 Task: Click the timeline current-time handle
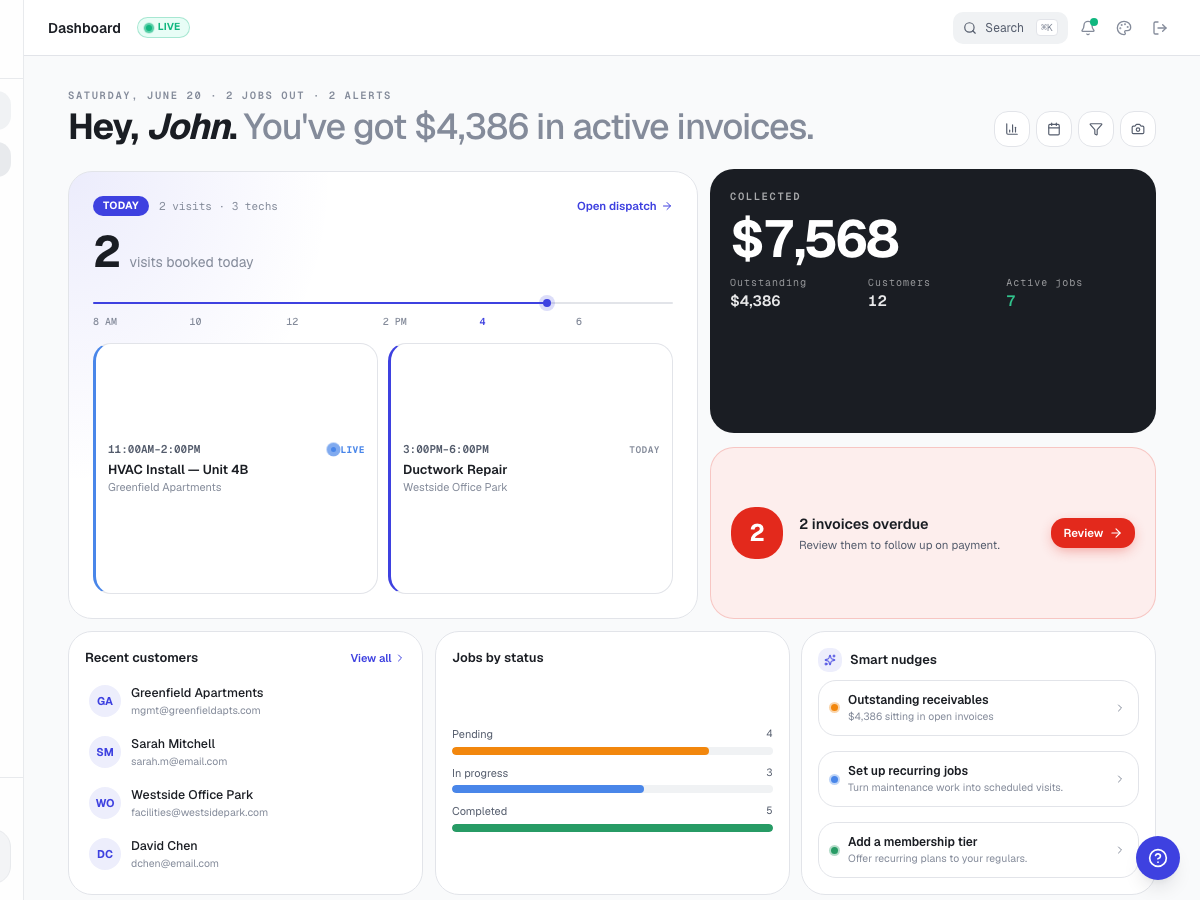pyautogui.click(x=547, y=303)
